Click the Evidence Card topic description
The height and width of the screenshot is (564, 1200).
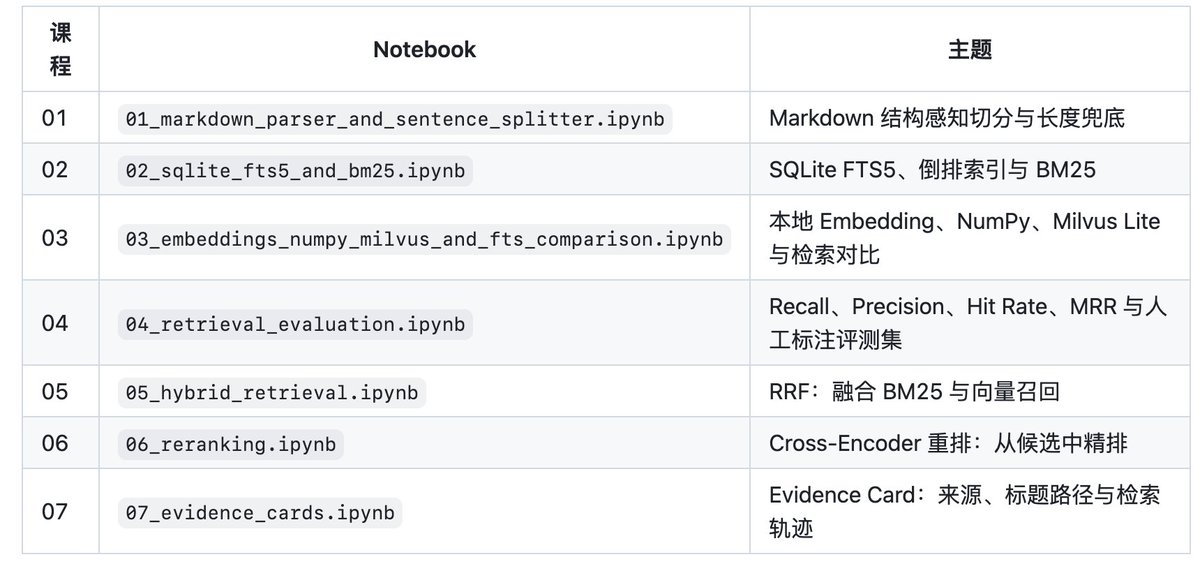click(x=965, y=511)
